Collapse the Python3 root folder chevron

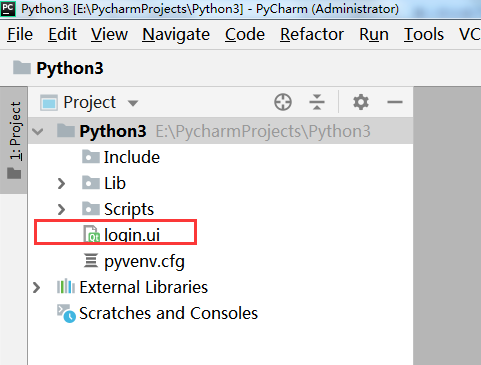(38, 131)
